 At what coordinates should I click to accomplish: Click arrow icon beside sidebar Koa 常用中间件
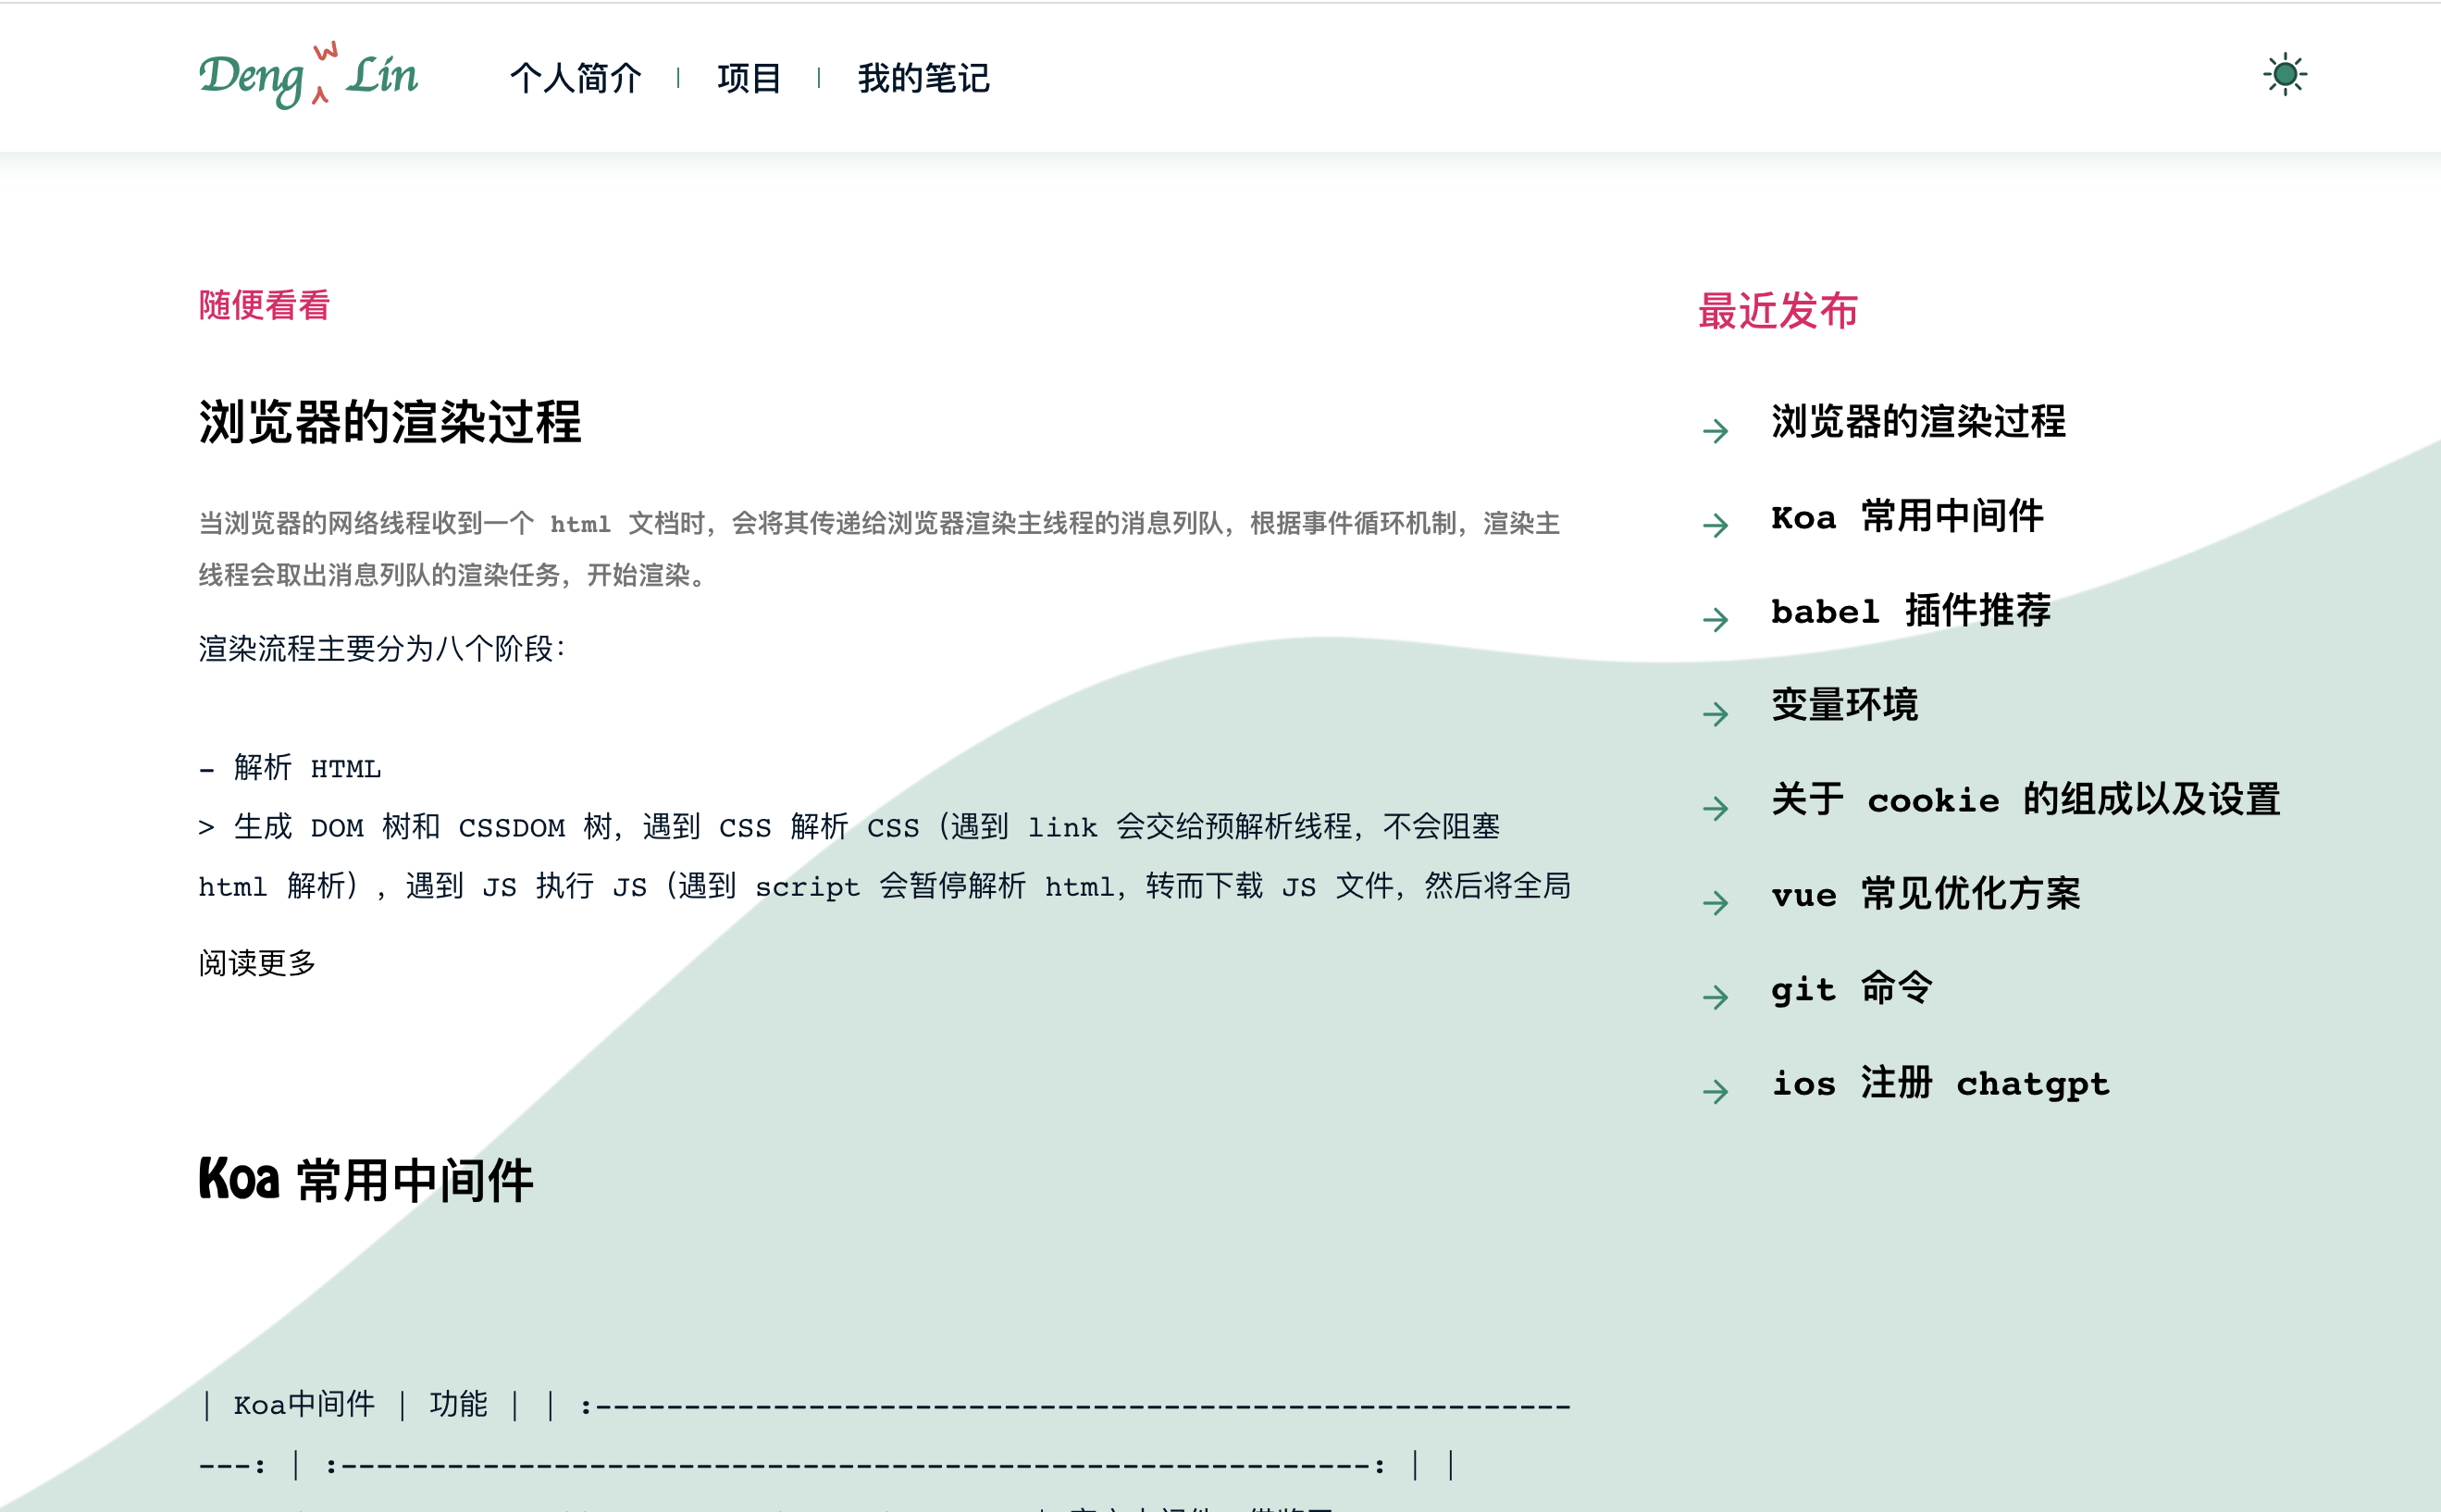(x=1716, y=525)
